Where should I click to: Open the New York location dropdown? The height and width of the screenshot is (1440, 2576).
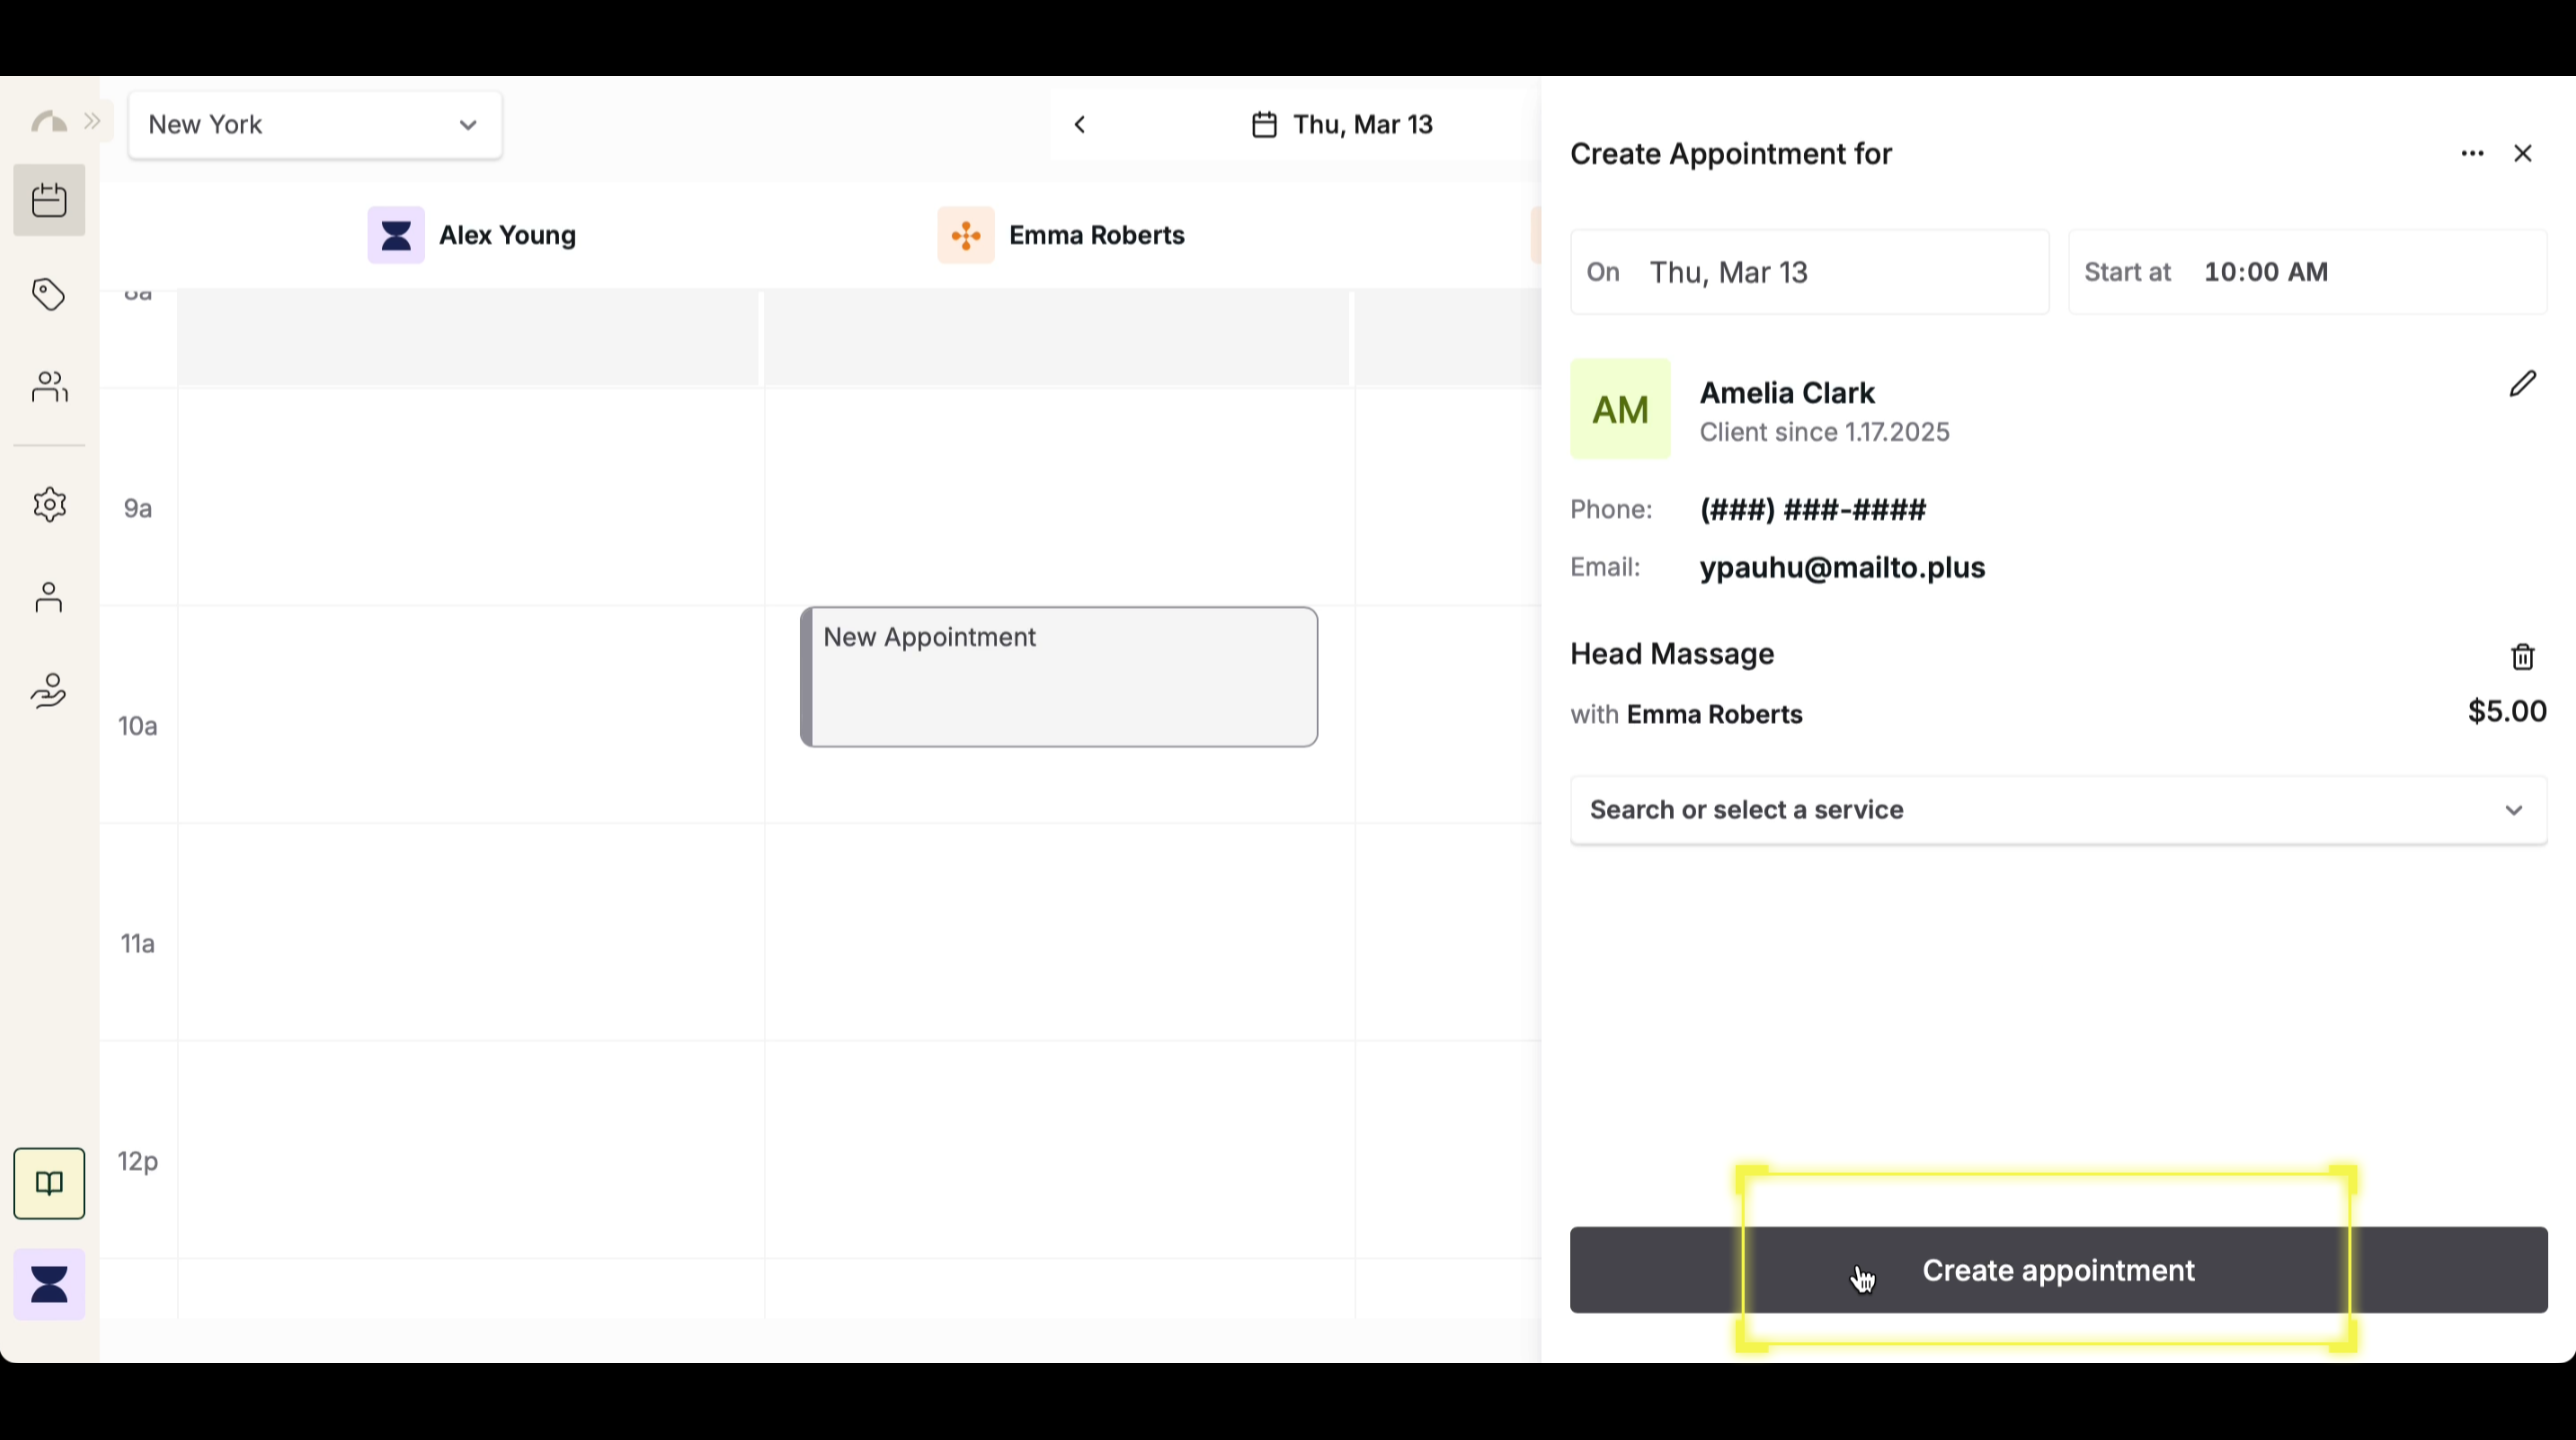(315, 125)
